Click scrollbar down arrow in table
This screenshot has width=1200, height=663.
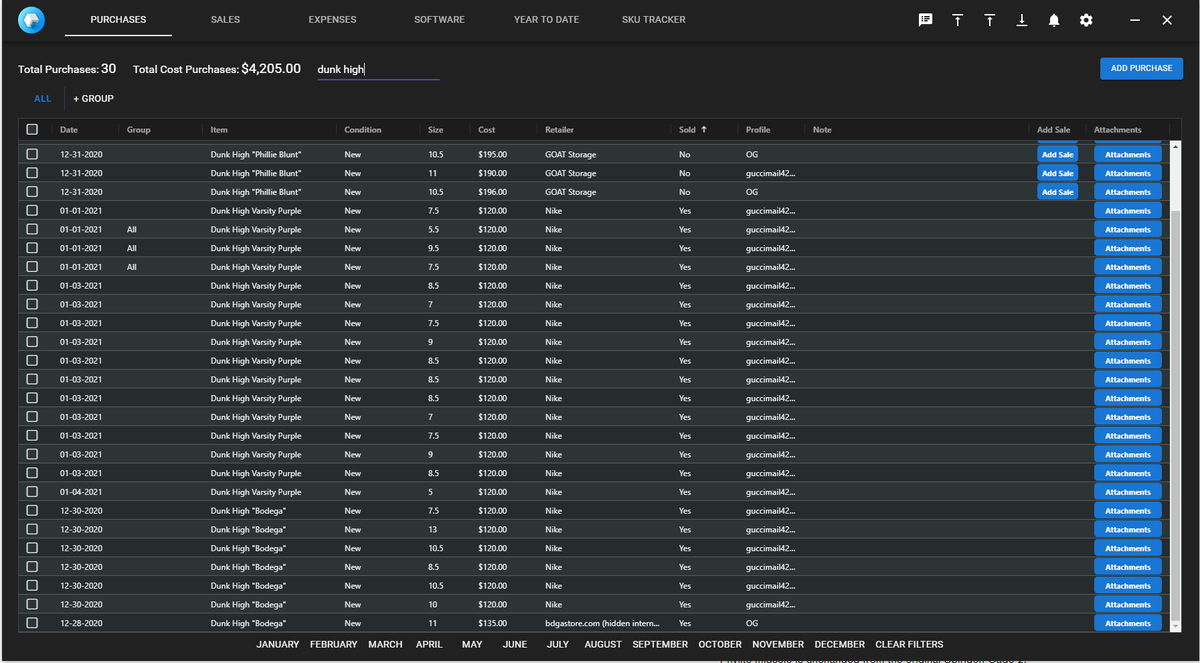point(1175,626)
